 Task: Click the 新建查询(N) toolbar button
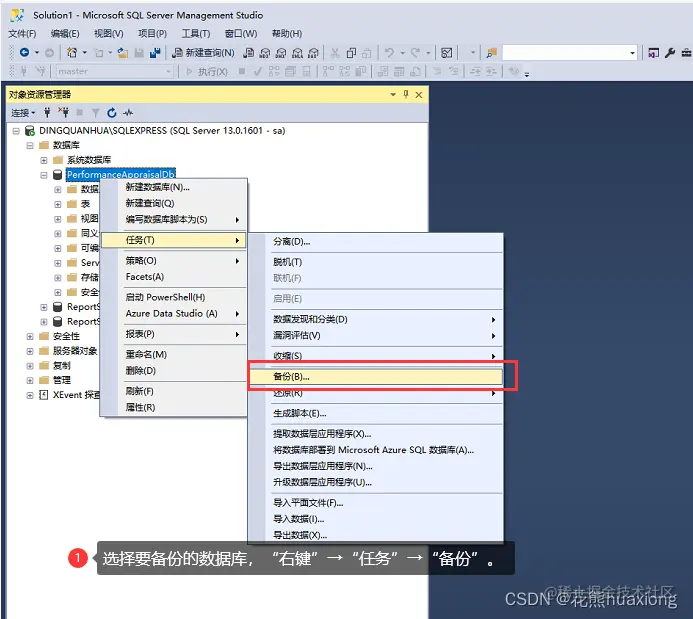[203, 53]
